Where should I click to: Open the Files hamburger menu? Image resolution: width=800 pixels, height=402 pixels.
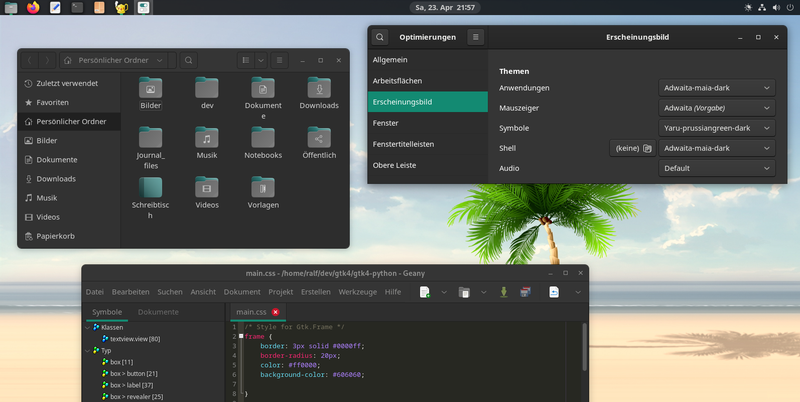pos(280,60)
